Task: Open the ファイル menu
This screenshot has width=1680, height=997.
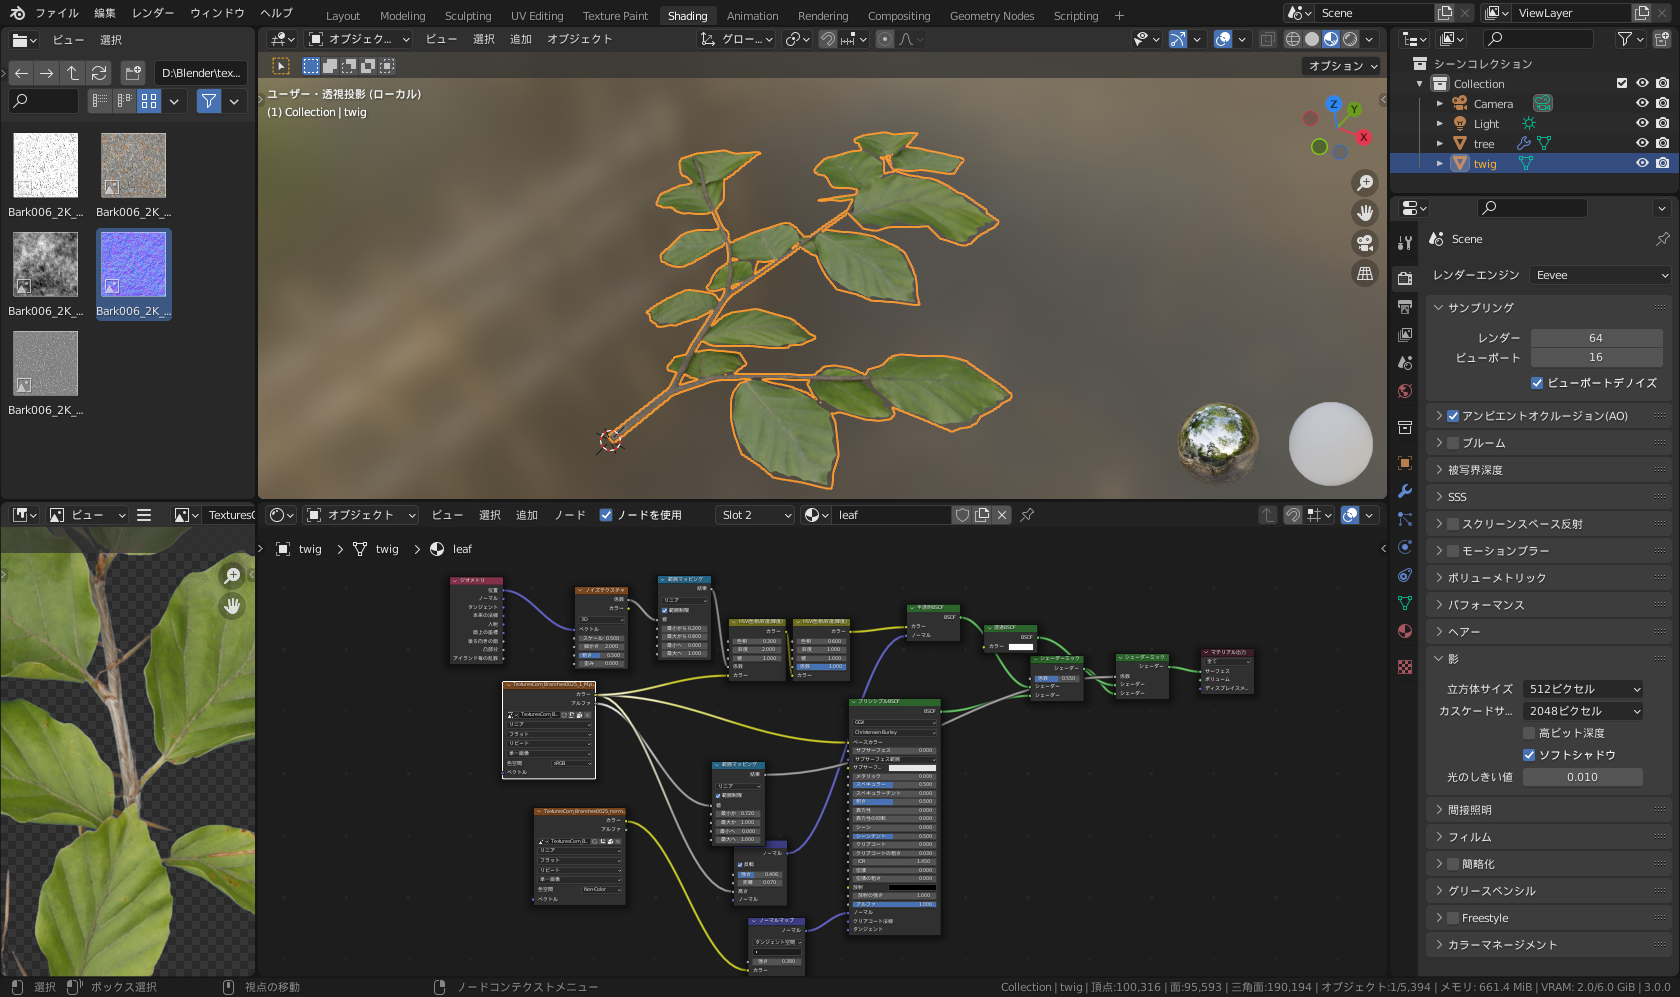Action: (x=57, y=13)
